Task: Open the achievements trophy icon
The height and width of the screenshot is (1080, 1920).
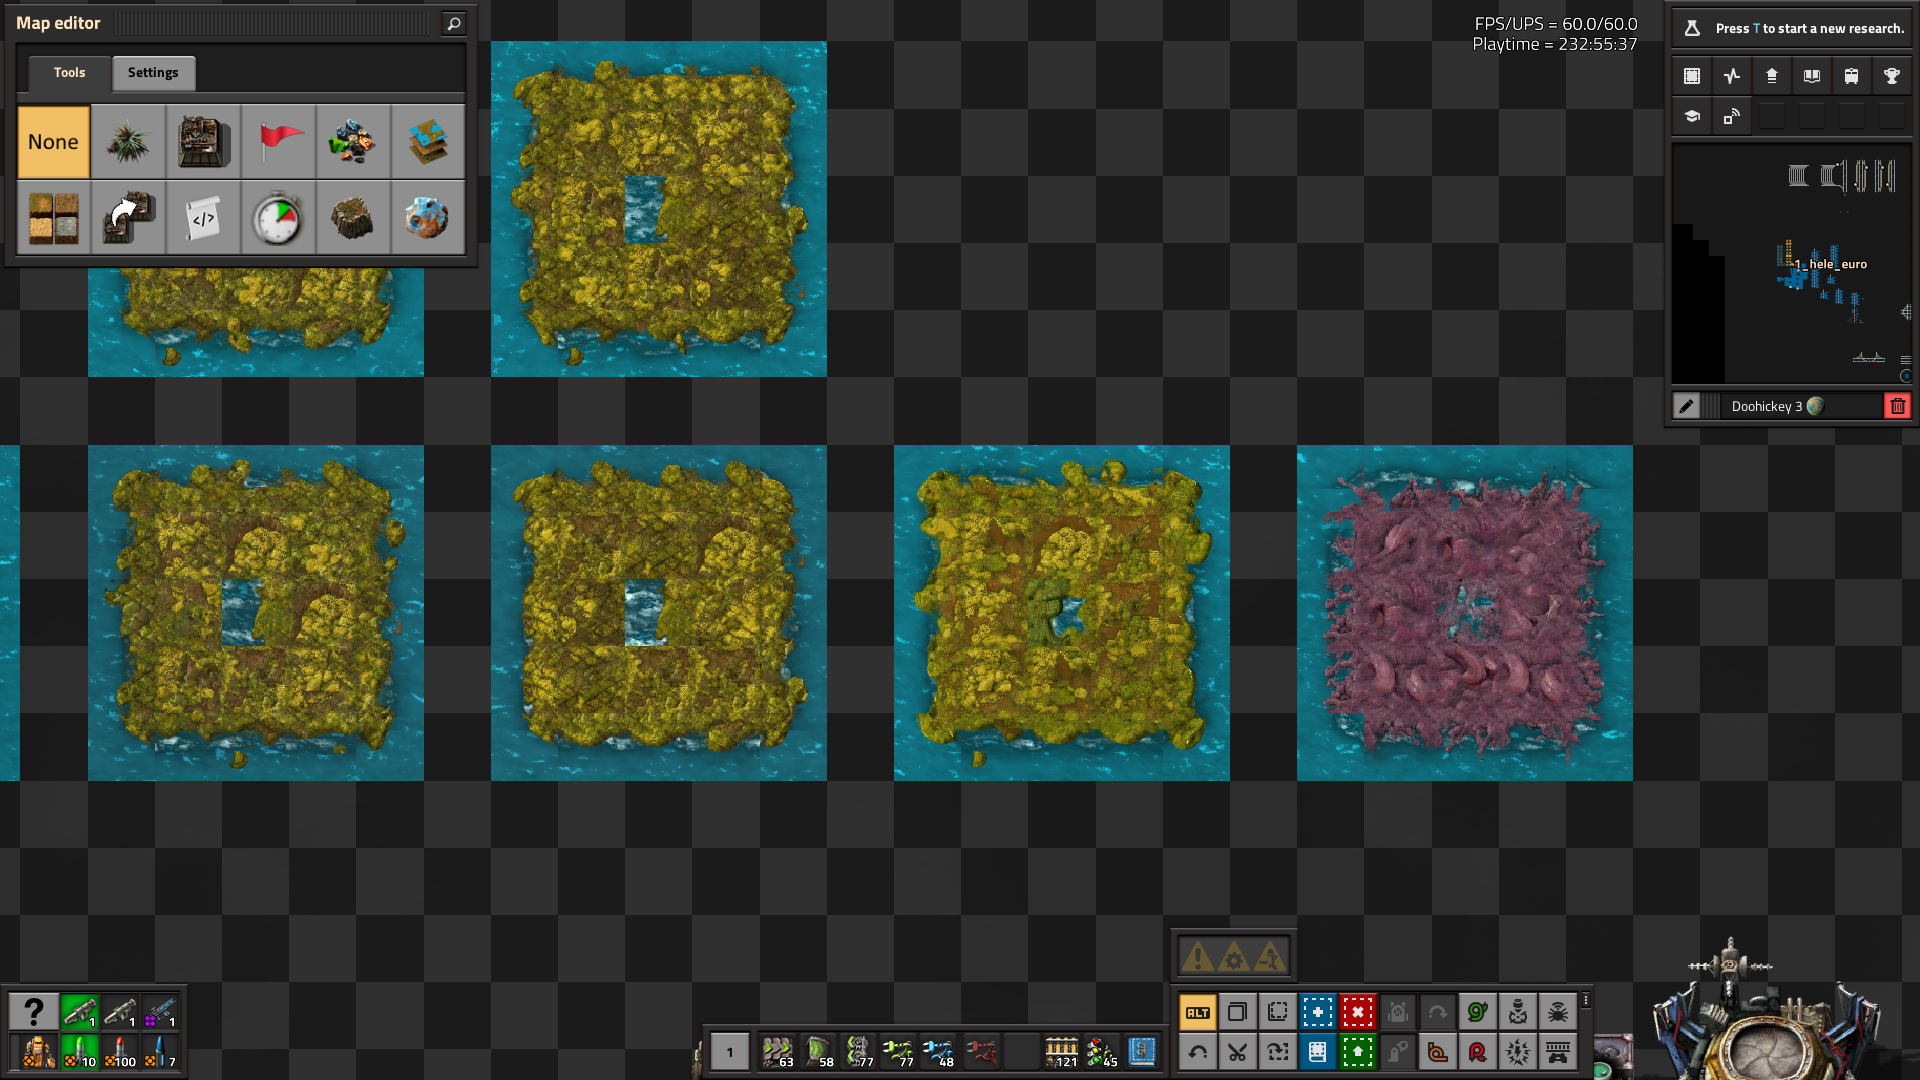Action: [1892, 76]
